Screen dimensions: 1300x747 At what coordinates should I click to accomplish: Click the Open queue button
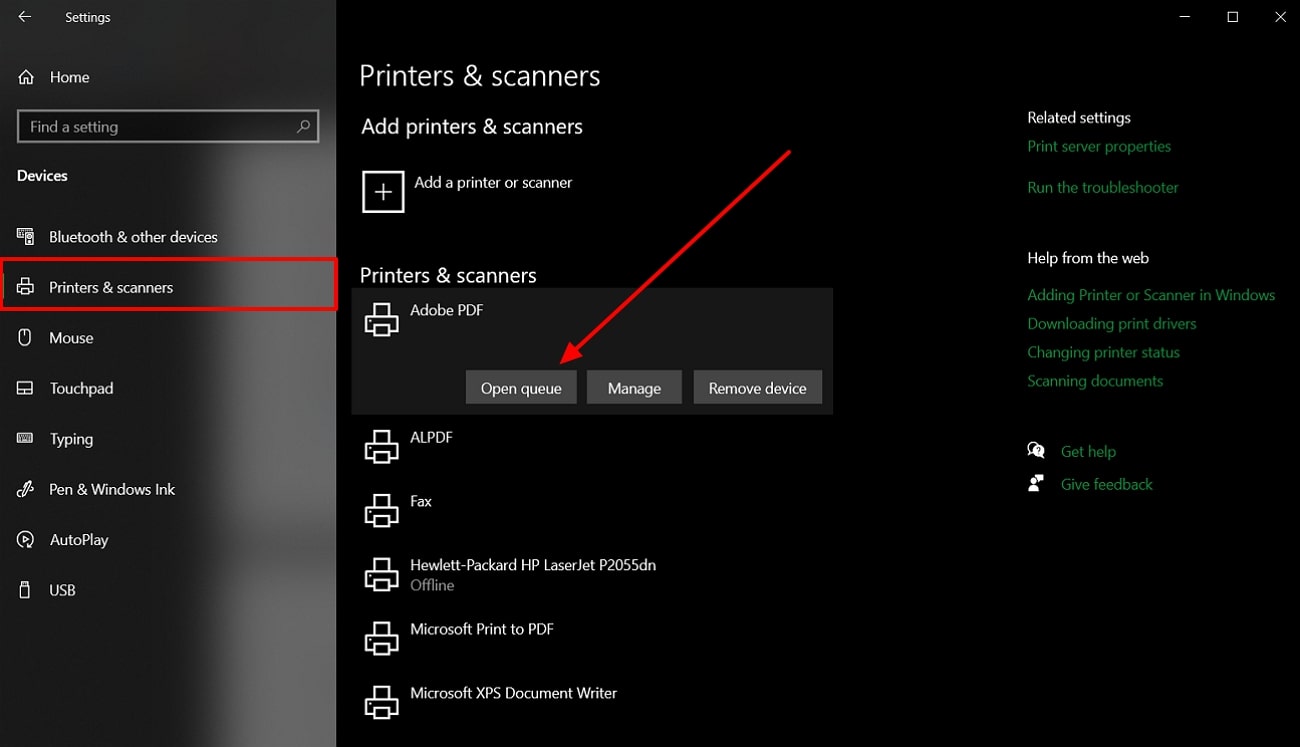(x=521, y=388)
